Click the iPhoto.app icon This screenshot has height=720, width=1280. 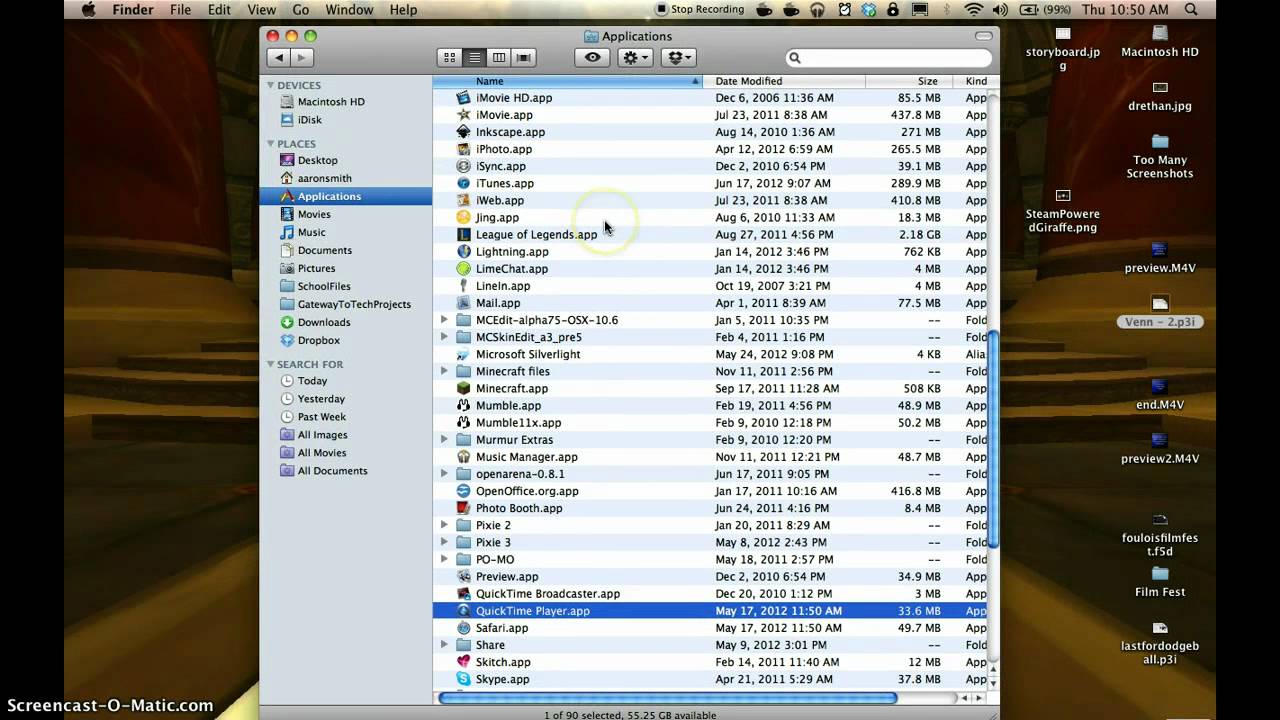click(x=463, y=149)
